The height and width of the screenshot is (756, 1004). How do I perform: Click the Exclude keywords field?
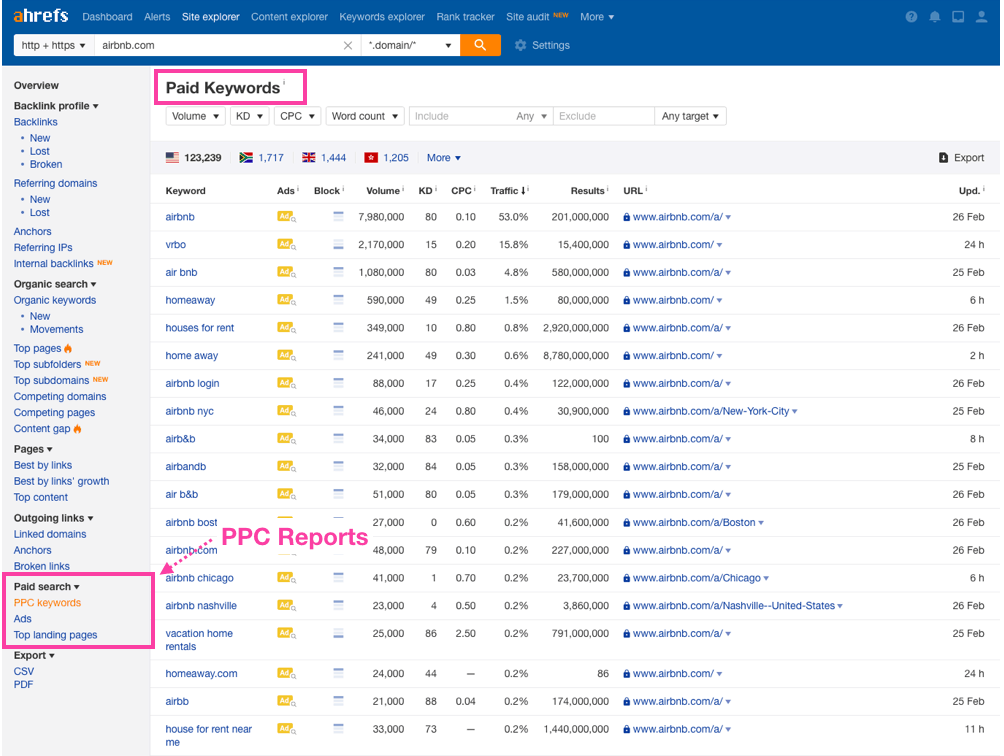[x=604, y=116]
